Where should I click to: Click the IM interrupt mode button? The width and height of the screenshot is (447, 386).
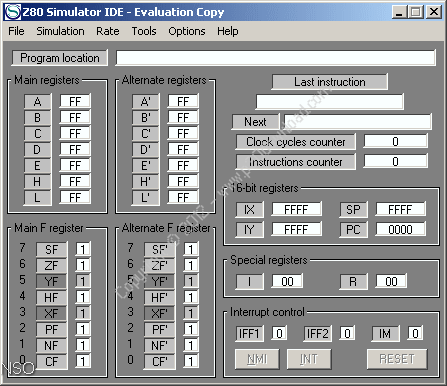point(385,334)
